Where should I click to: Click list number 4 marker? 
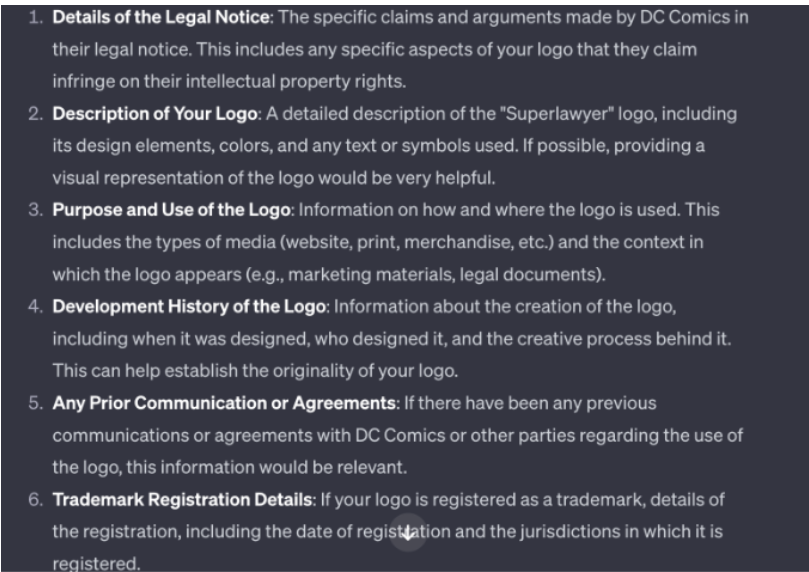pos(34,306)
